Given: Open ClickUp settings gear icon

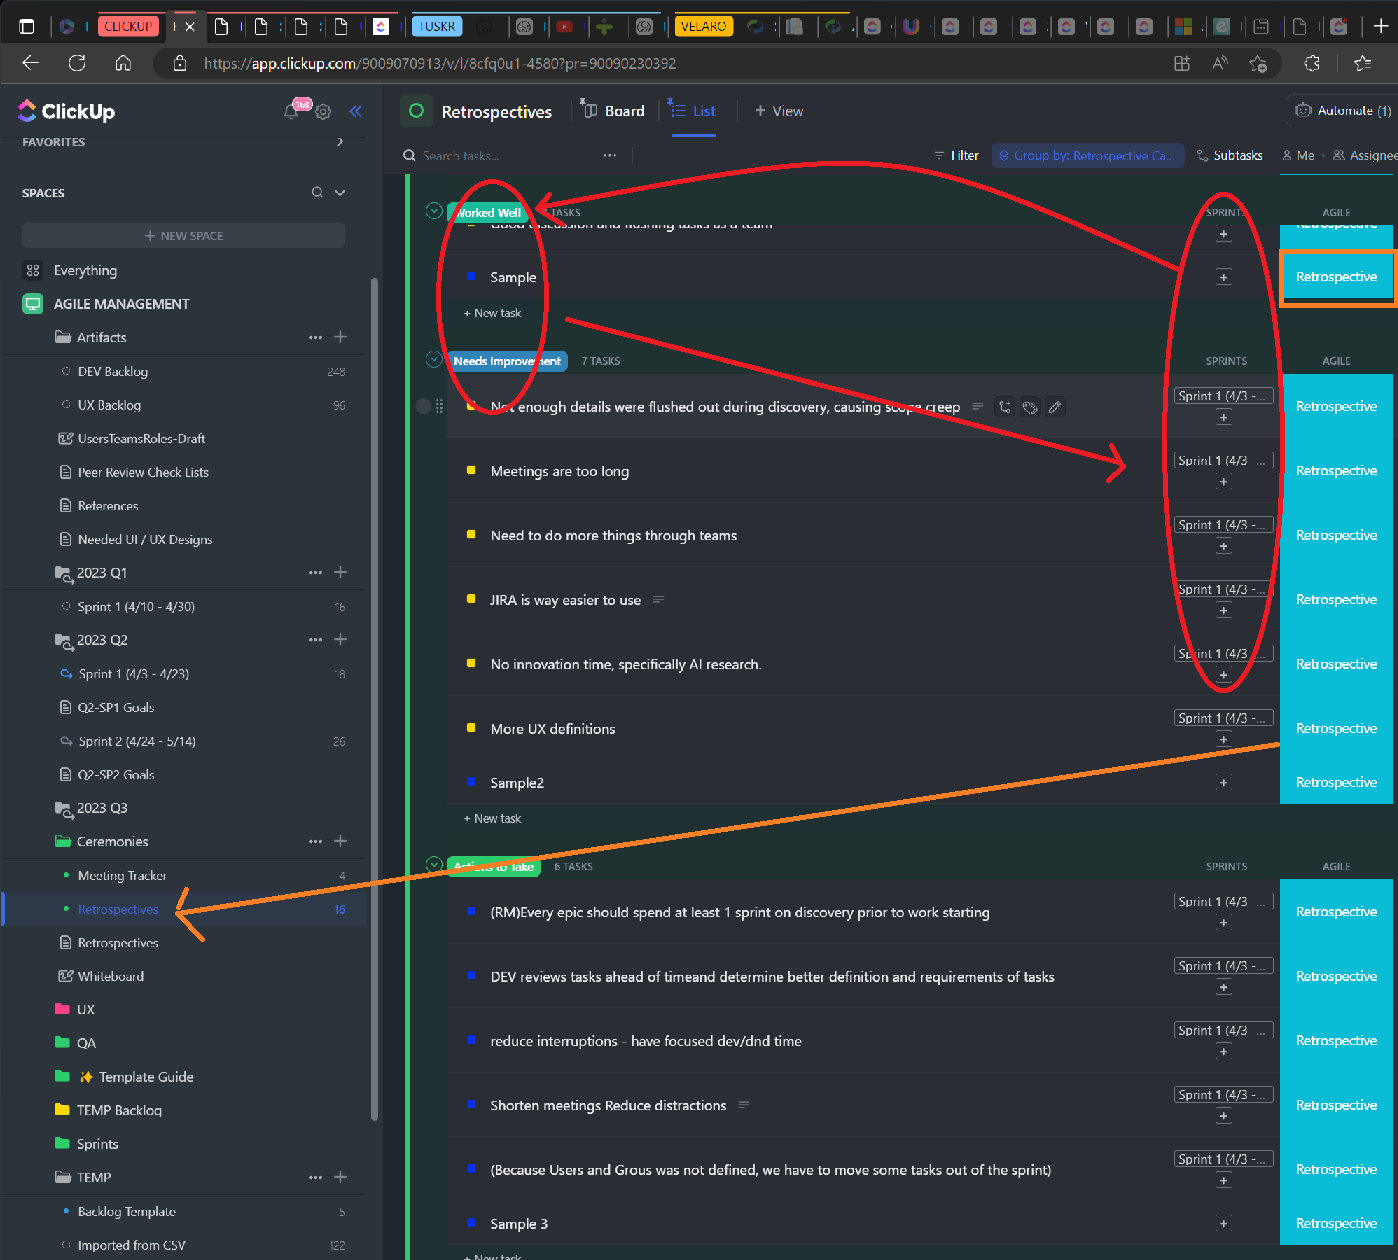Looking at the screenshot, I should click(x=322, y=111).
